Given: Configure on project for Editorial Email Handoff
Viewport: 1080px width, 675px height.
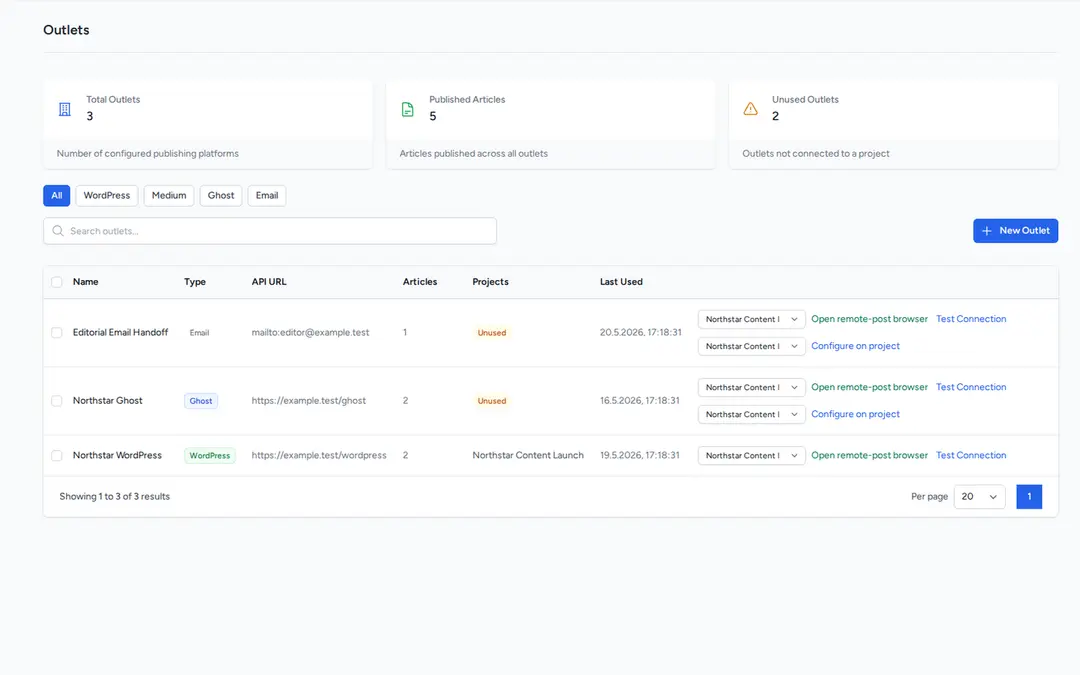Looking at the screenshot, I should pyautogui.click(x=855, y=346).
